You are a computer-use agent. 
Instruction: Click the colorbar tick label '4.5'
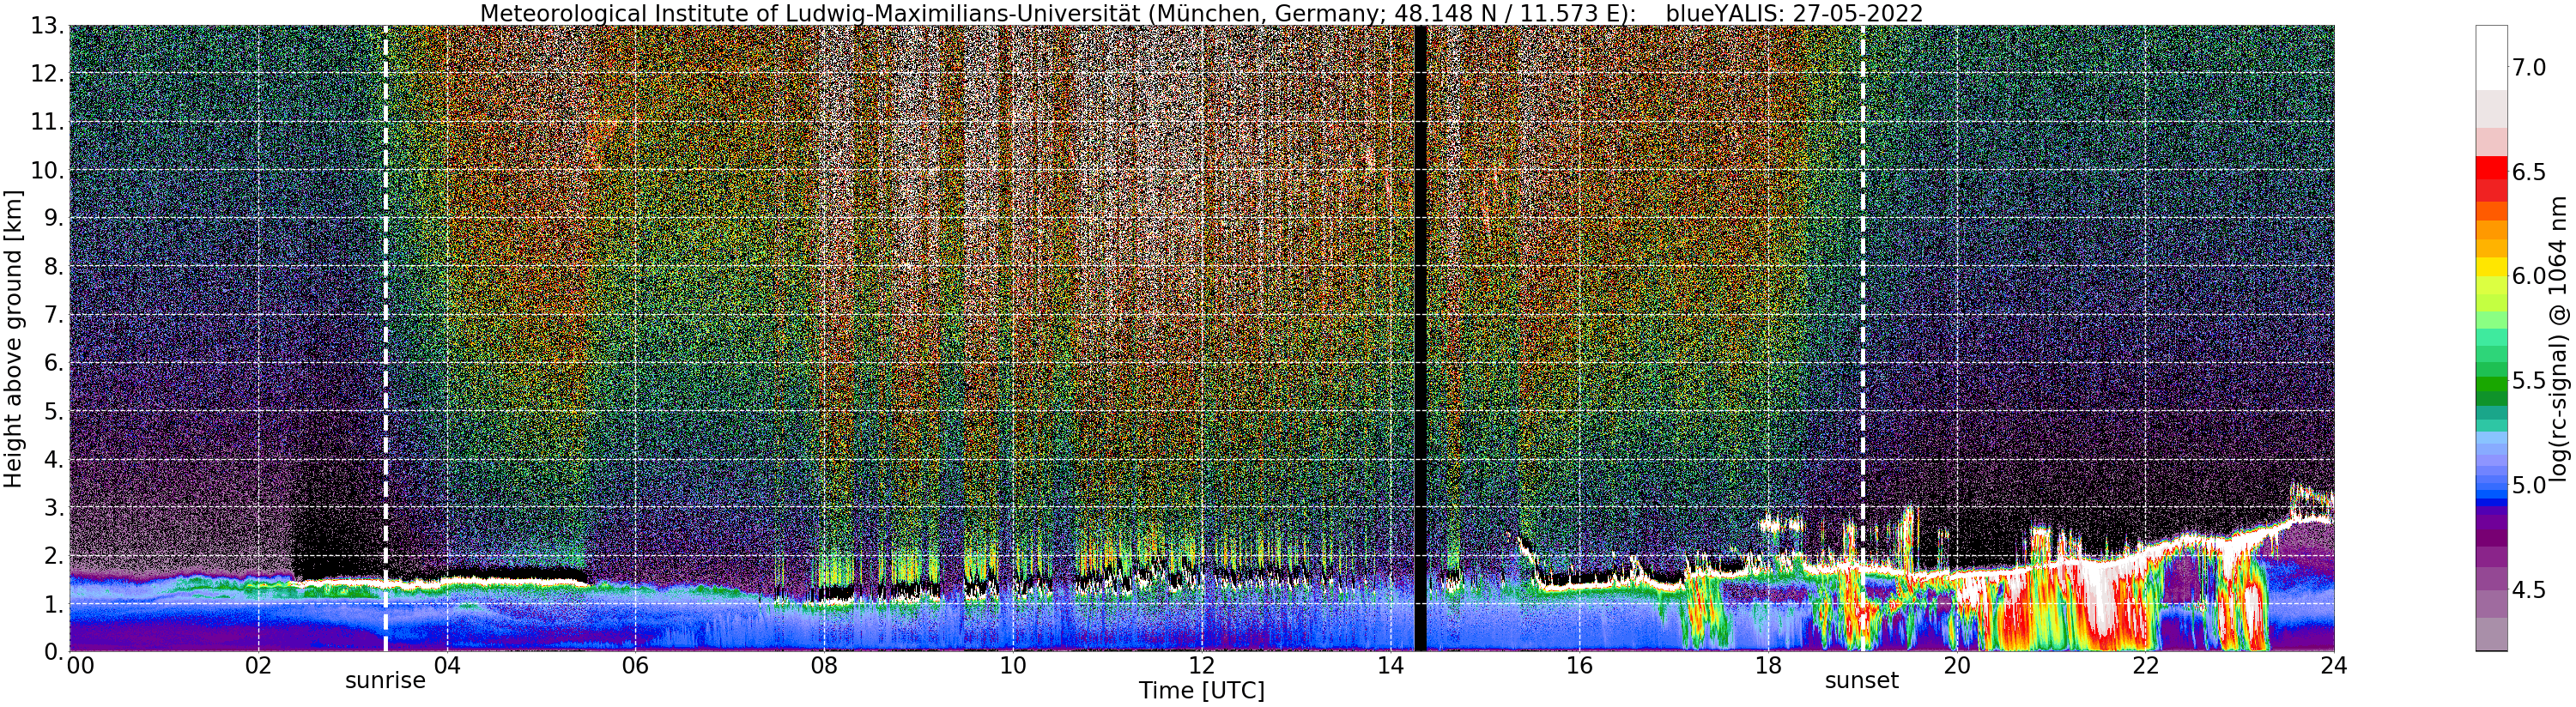click(x=2529, y=590)
